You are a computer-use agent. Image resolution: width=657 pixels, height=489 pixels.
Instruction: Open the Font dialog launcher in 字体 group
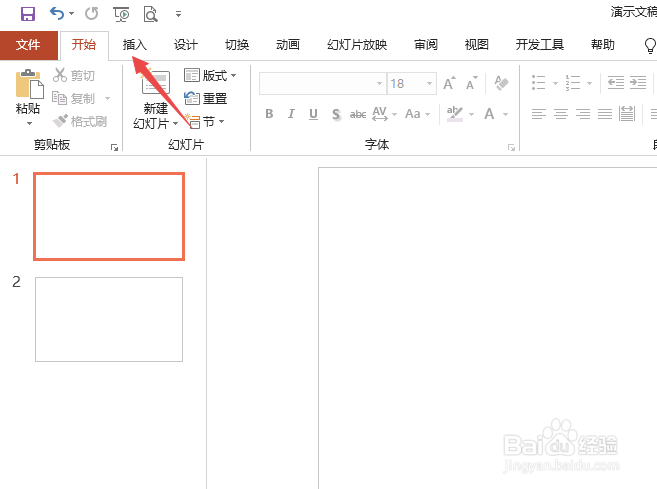pyautogui.click(x=511, y=147)
